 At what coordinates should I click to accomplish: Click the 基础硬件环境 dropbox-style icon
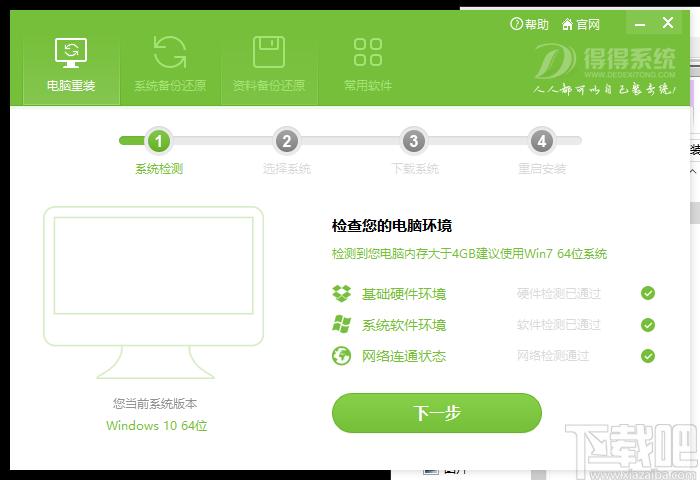342,293
